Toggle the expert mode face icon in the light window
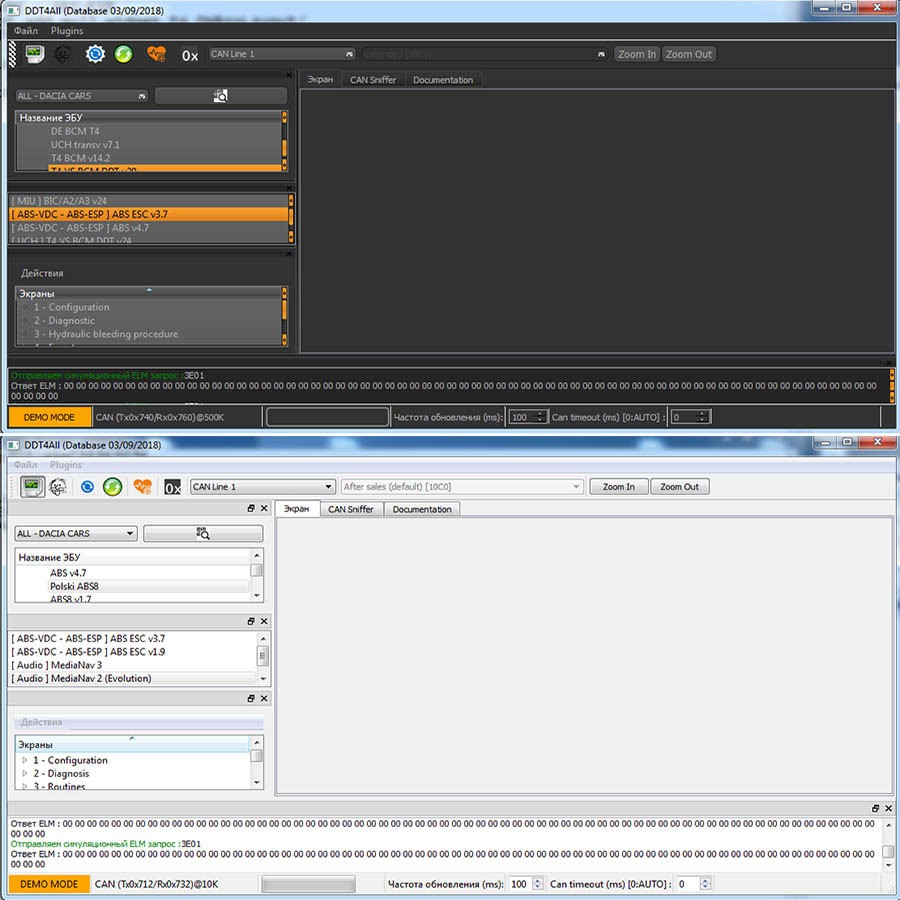 [x=59, y=487]
